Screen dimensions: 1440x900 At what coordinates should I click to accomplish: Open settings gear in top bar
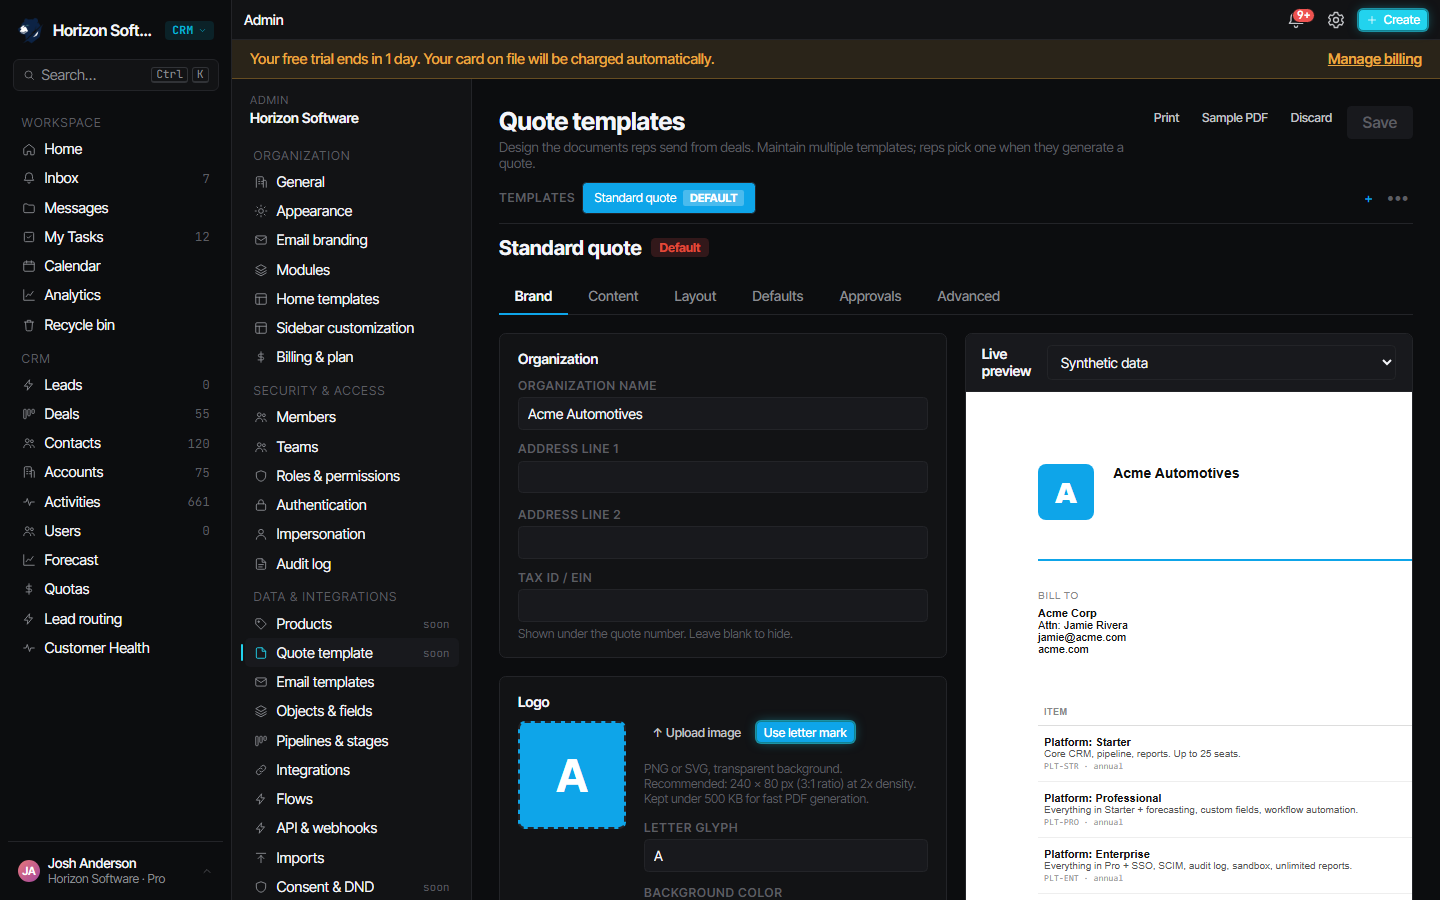click(1336, 20)
